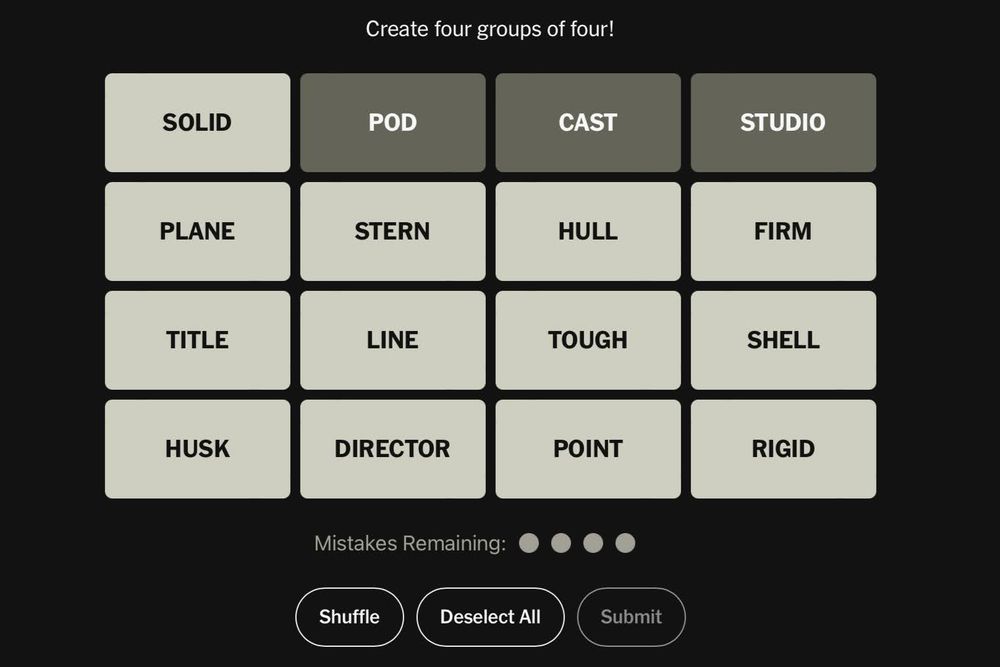
Task: Select the TOUGH word tile
Action: 588,341
